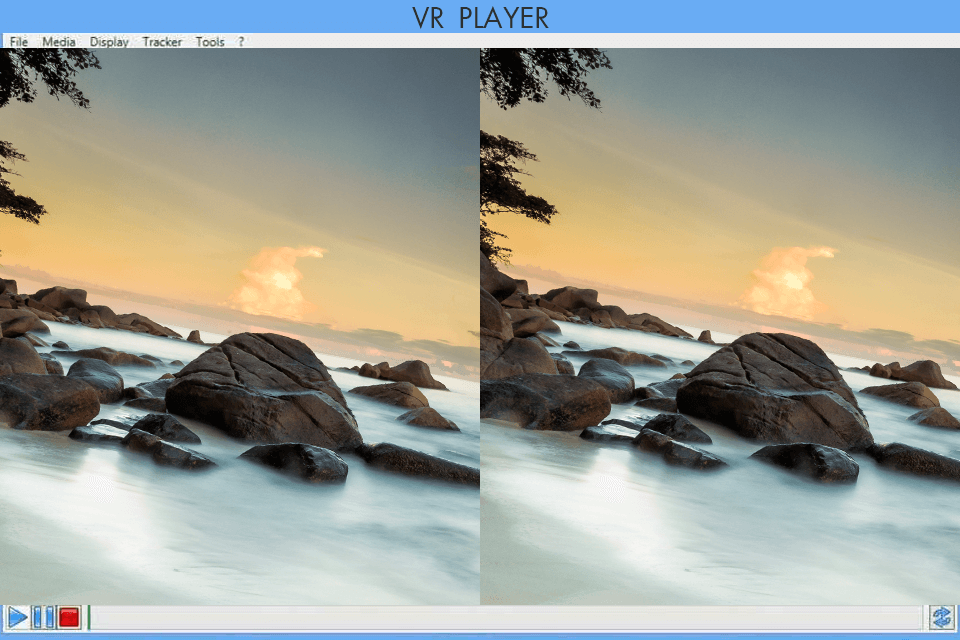Open the Tools menu

tap(210, 42)
